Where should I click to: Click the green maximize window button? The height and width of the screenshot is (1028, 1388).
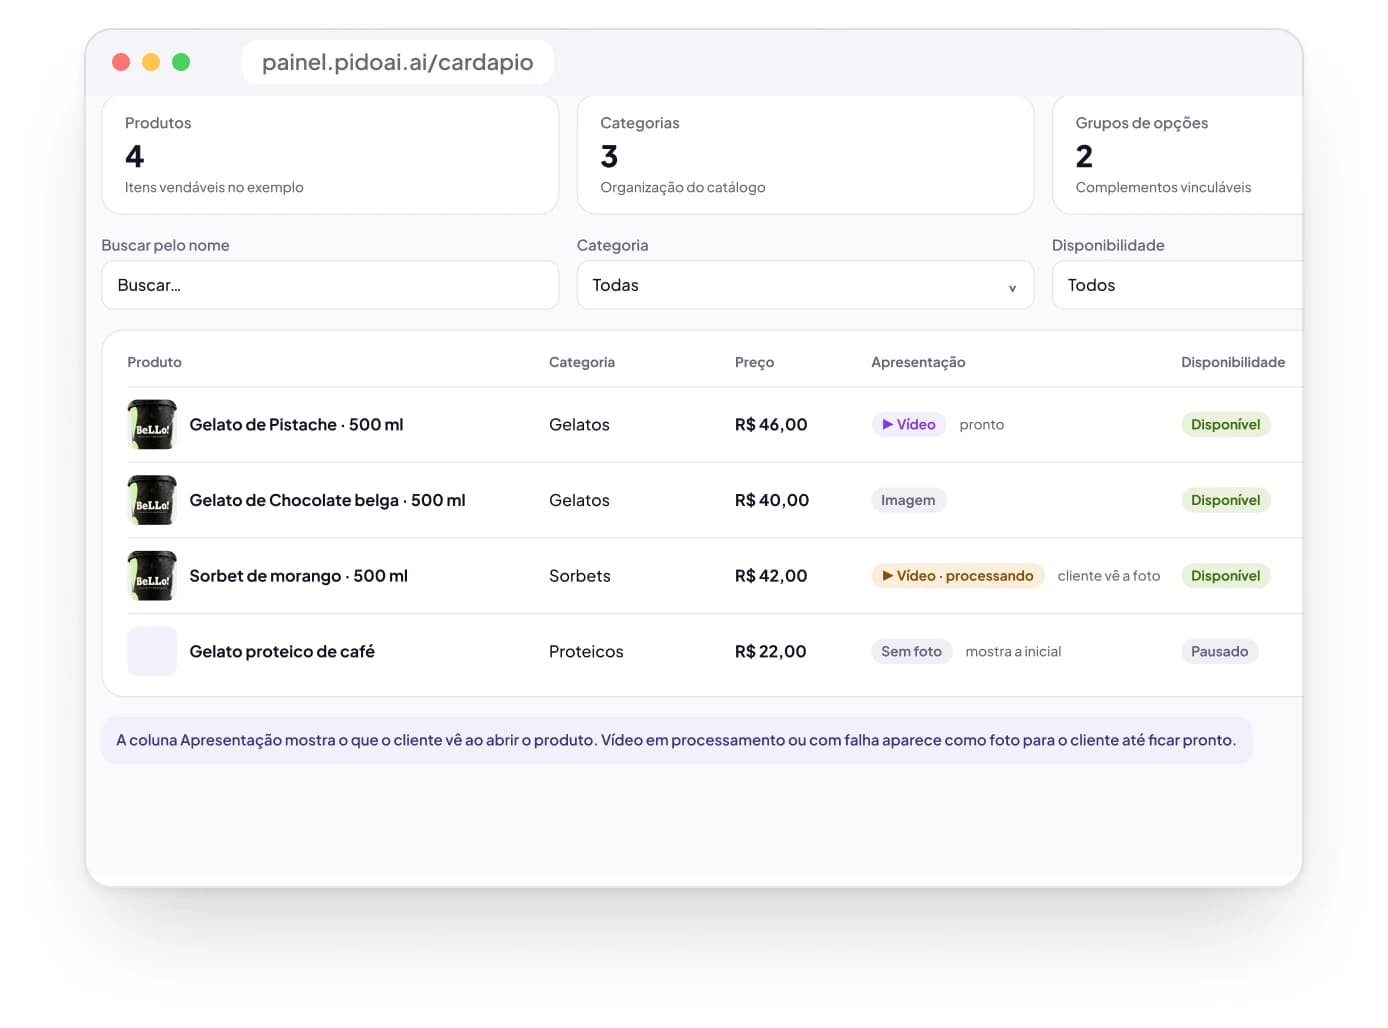(x=181, y=62)
